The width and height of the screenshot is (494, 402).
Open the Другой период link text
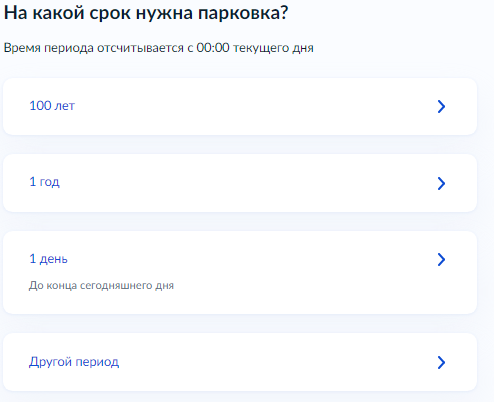tap(74, 362)
